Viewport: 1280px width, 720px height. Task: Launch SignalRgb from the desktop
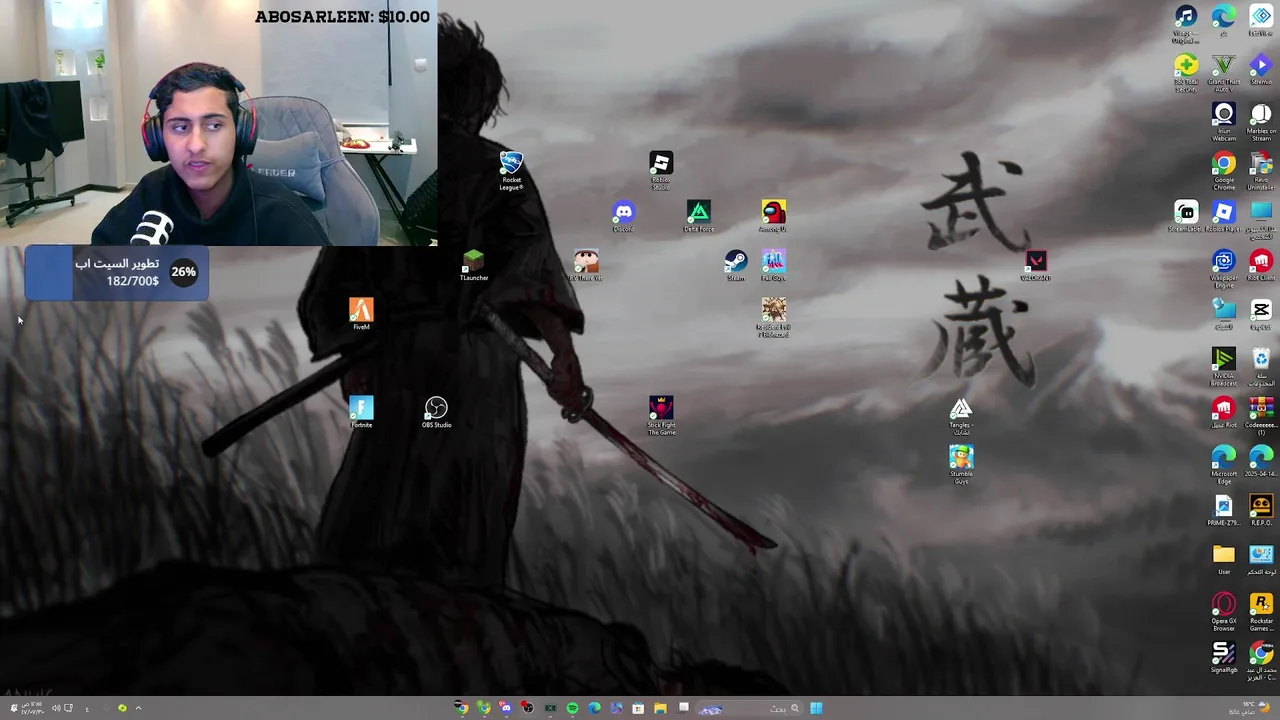pyautogui.click(x=1224, y=656)
